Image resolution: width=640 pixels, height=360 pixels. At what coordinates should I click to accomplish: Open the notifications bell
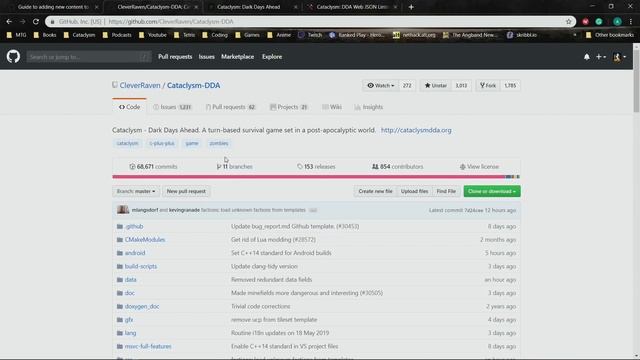tap(587, 57)
